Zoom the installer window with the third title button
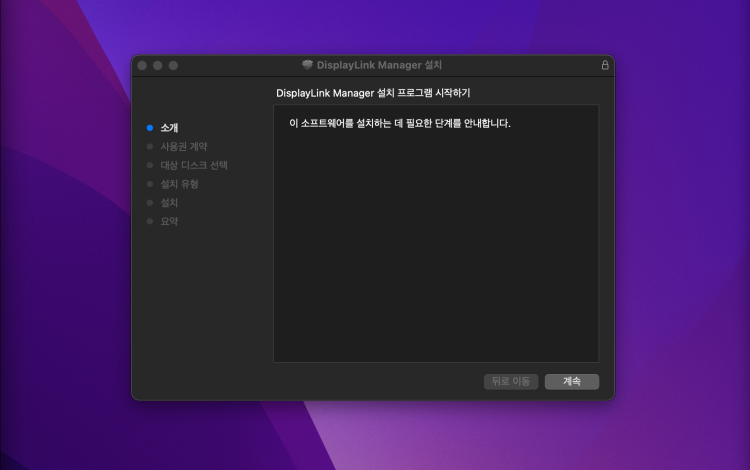This screenshot has width=750, height=470. click(x=173, y=66)
